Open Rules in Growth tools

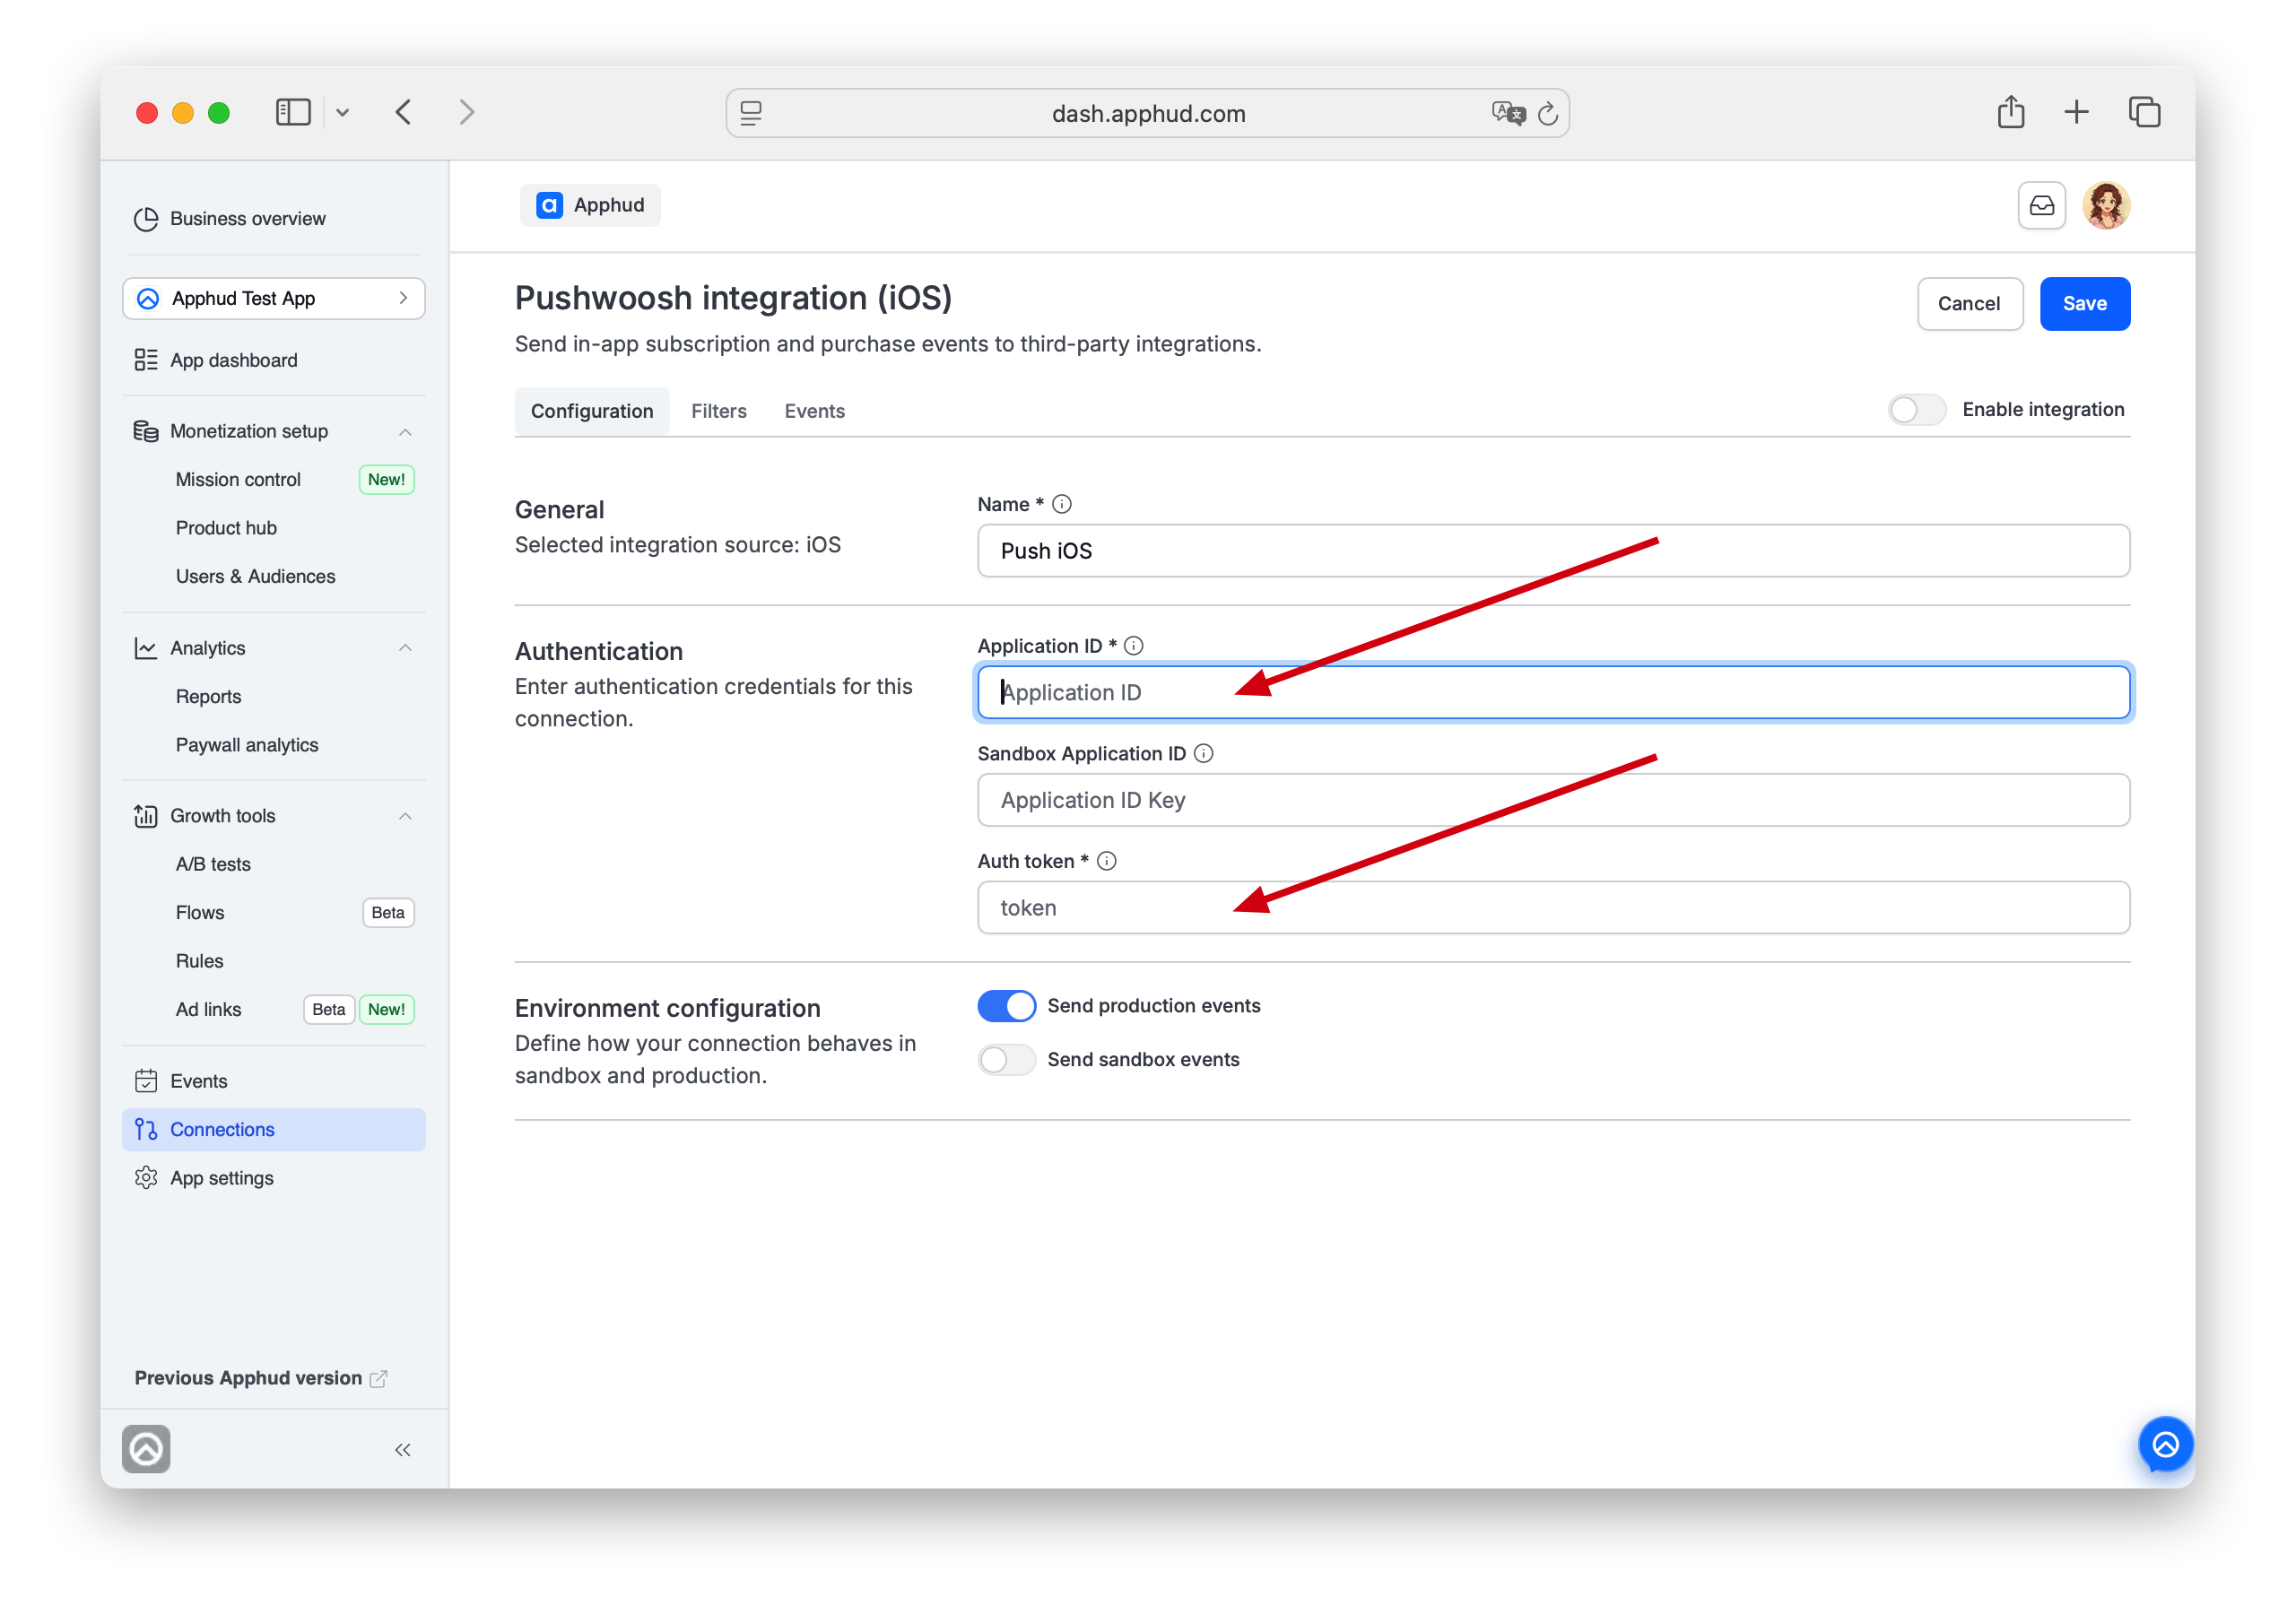coord(199,961)
